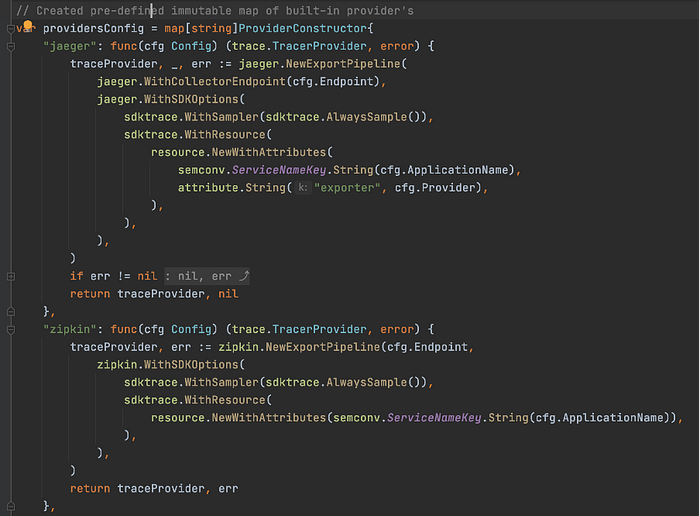Click 'cfg.Endpoint' inside WithCollectorEndpoint

[333, 82]
